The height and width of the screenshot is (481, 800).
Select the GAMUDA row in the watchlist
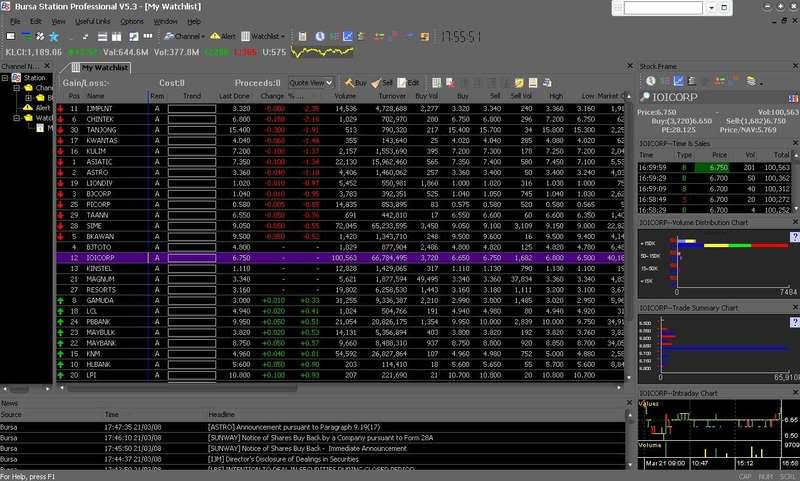point(340,300)
